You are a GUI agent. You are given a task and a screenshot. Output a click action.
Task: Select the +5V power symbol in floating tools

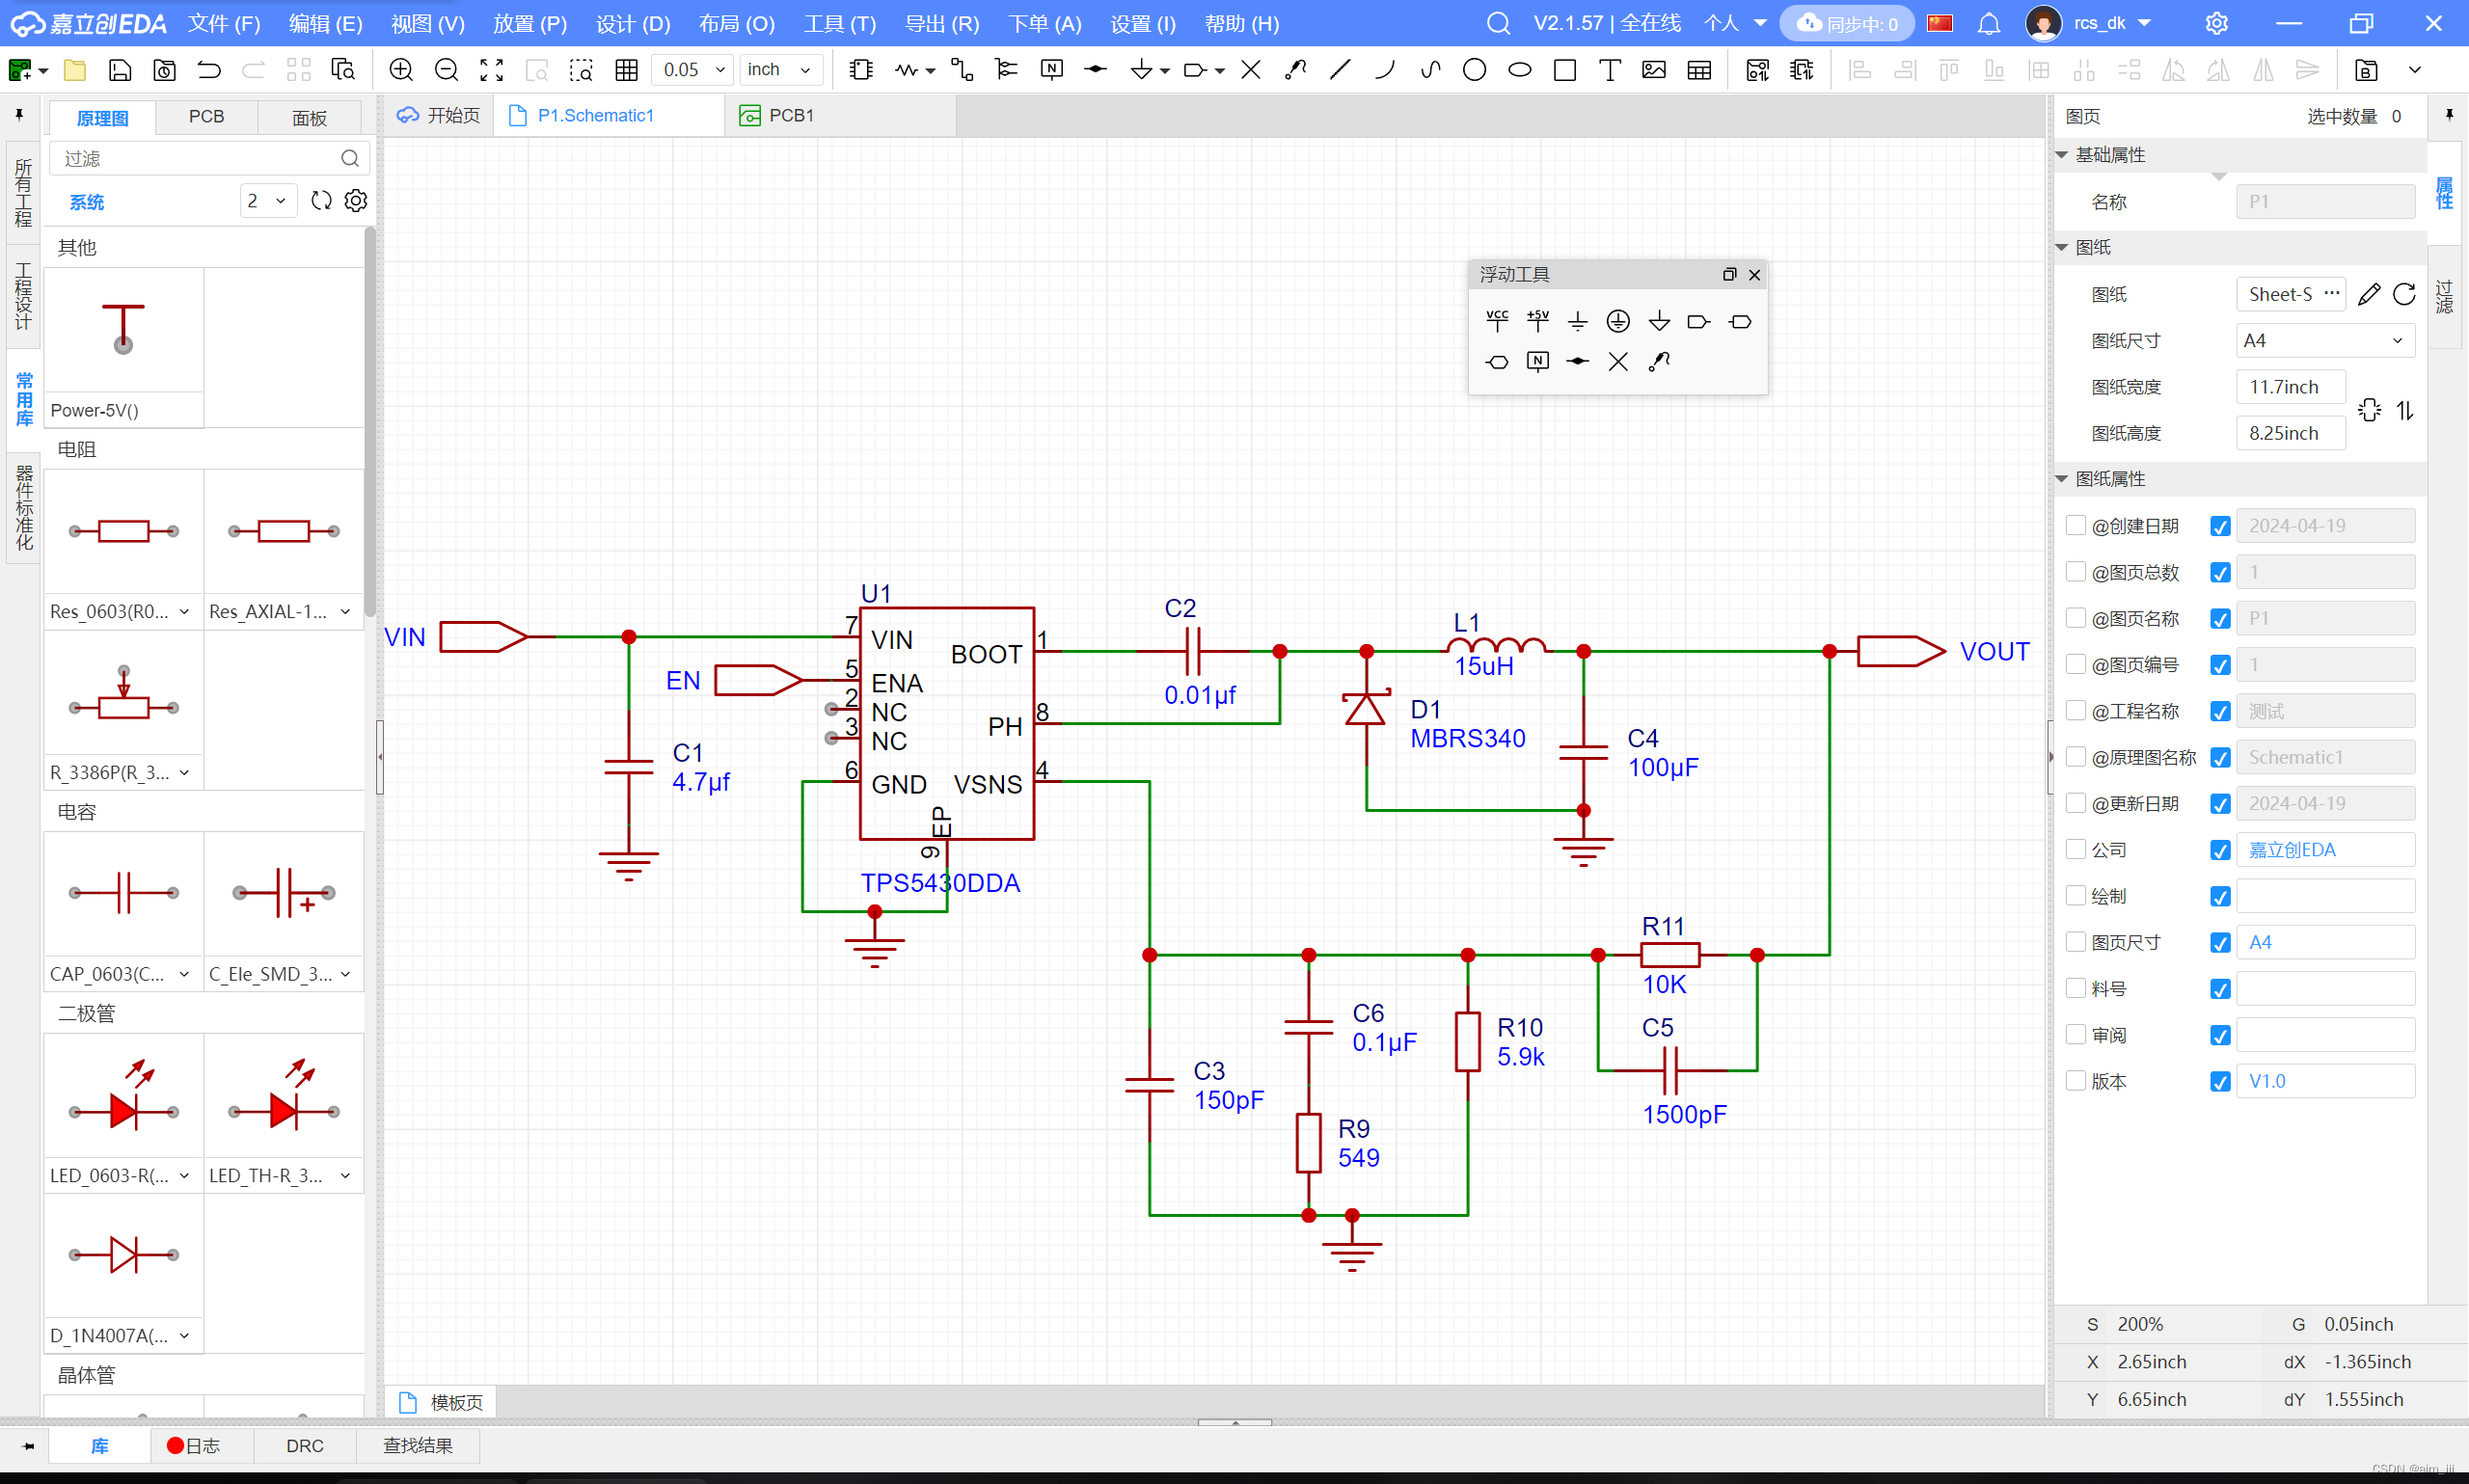tap(1537, 320)
